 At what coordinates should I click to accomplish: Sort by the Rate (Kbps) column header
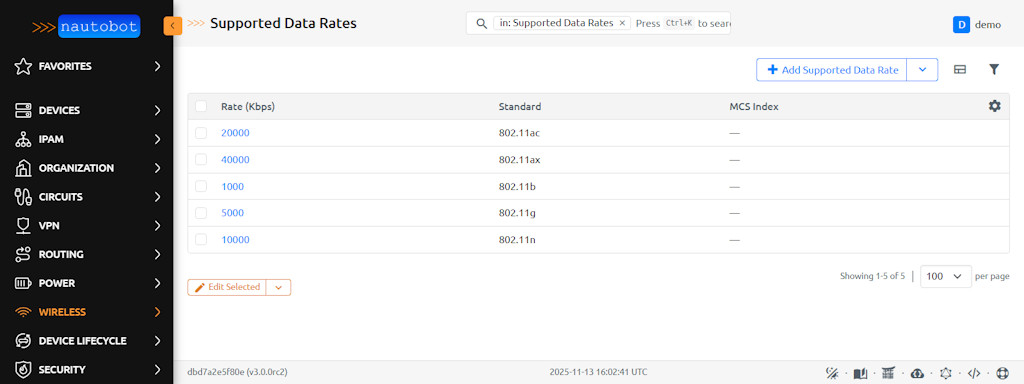248,106
